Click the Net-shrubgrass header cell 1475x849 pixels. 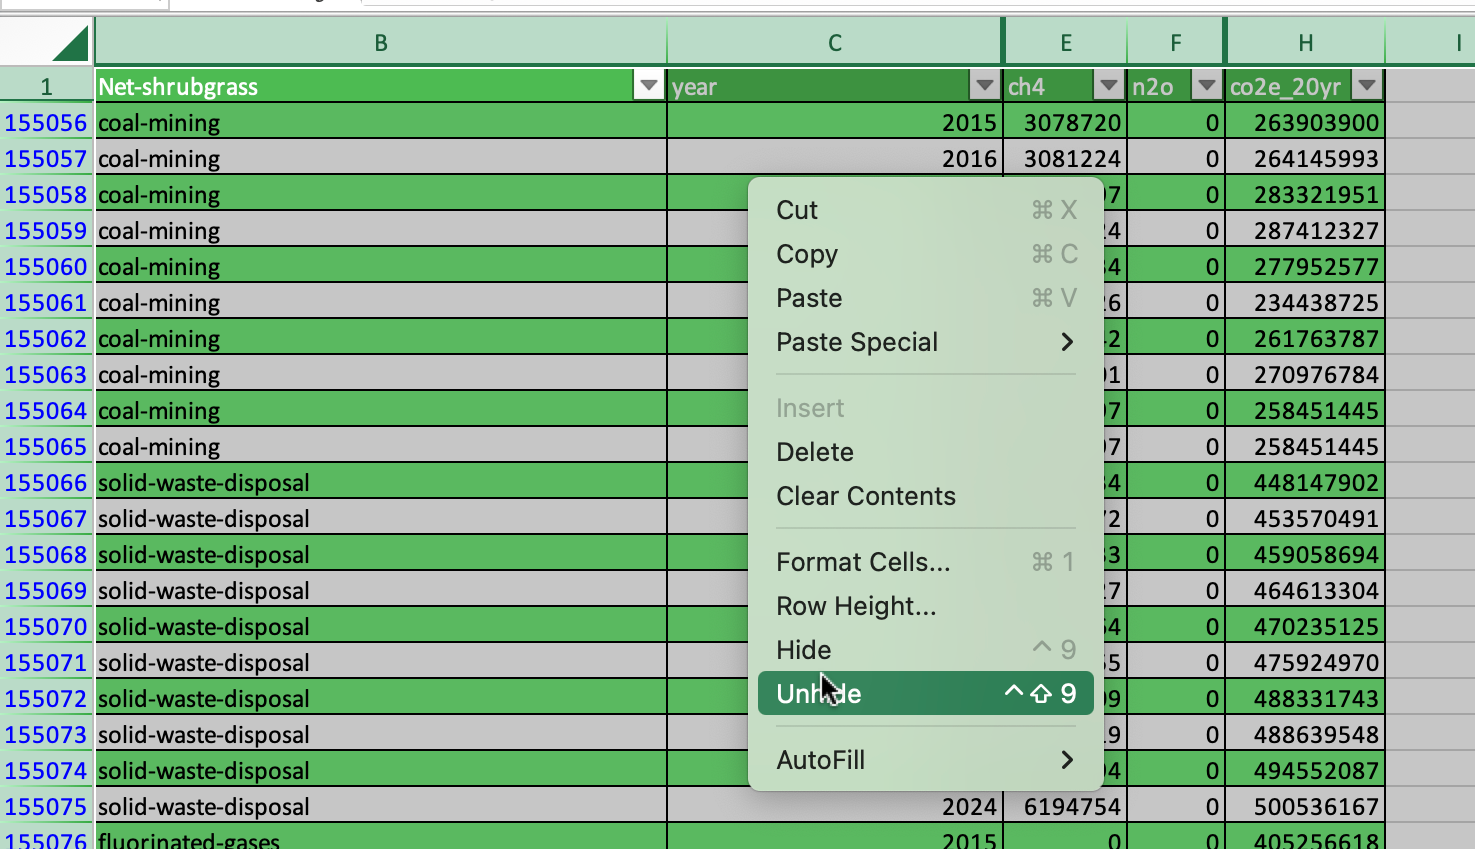pos(381,86)
